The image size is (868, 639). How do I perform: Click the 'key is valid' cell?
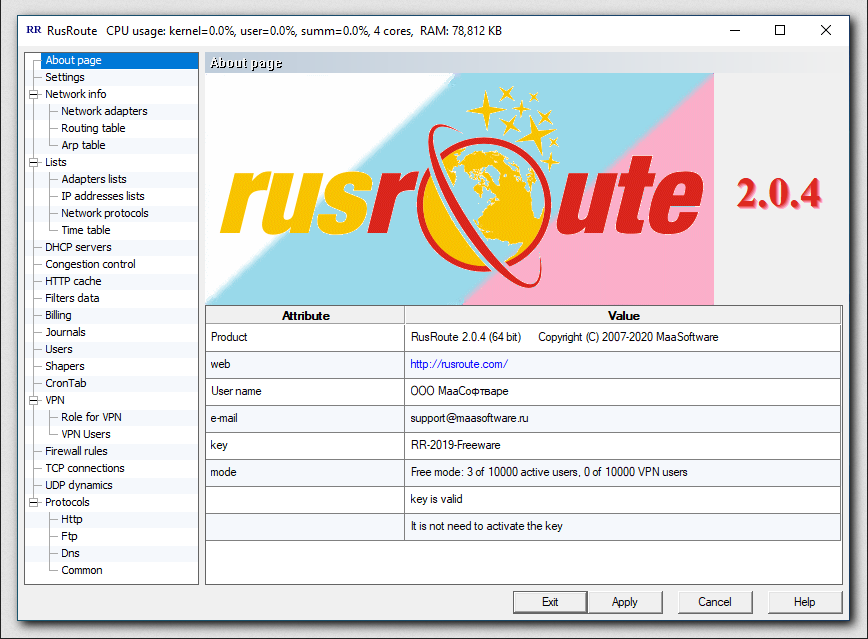pos(623,499)
